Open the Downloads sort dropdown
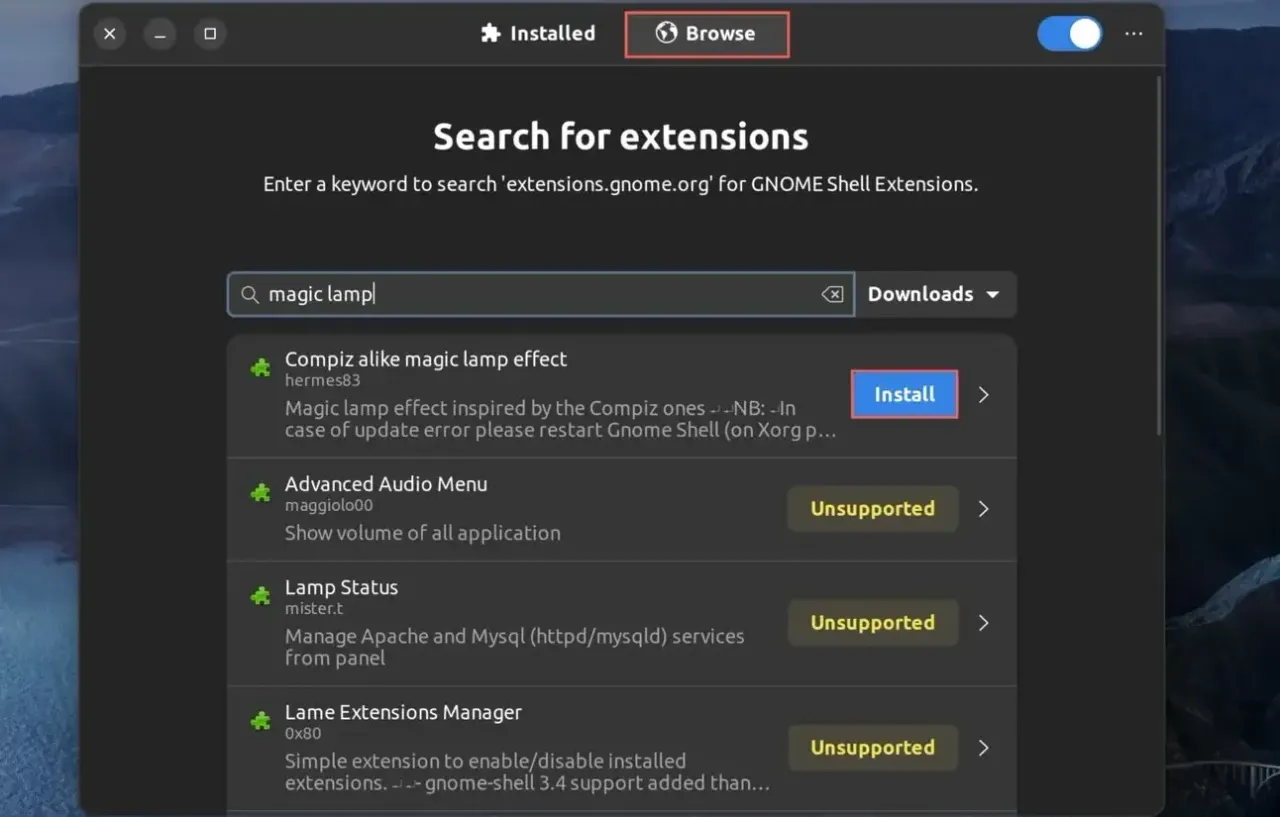Viewport: 1280px width, 817px height. (x=934, y=294)
